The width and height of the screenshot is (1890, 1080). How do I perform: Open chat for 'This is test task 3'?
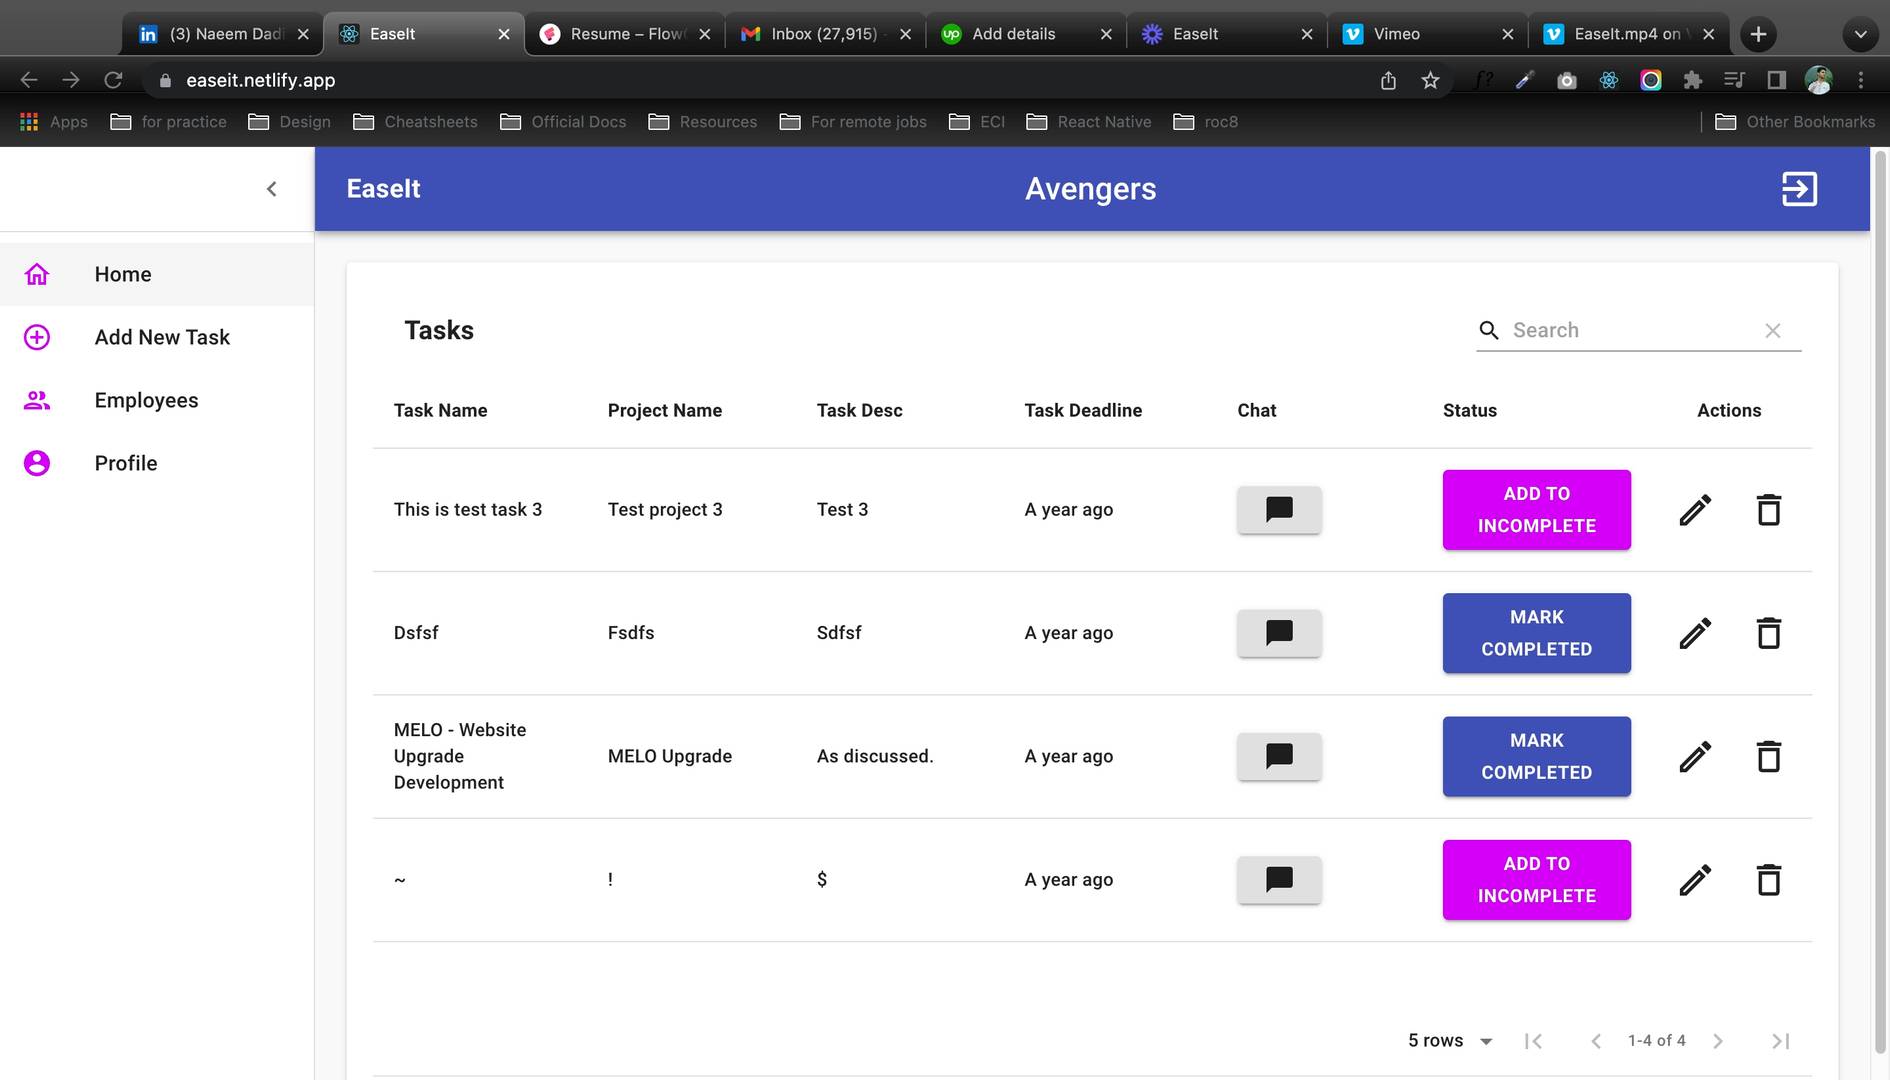point(1279,510)
